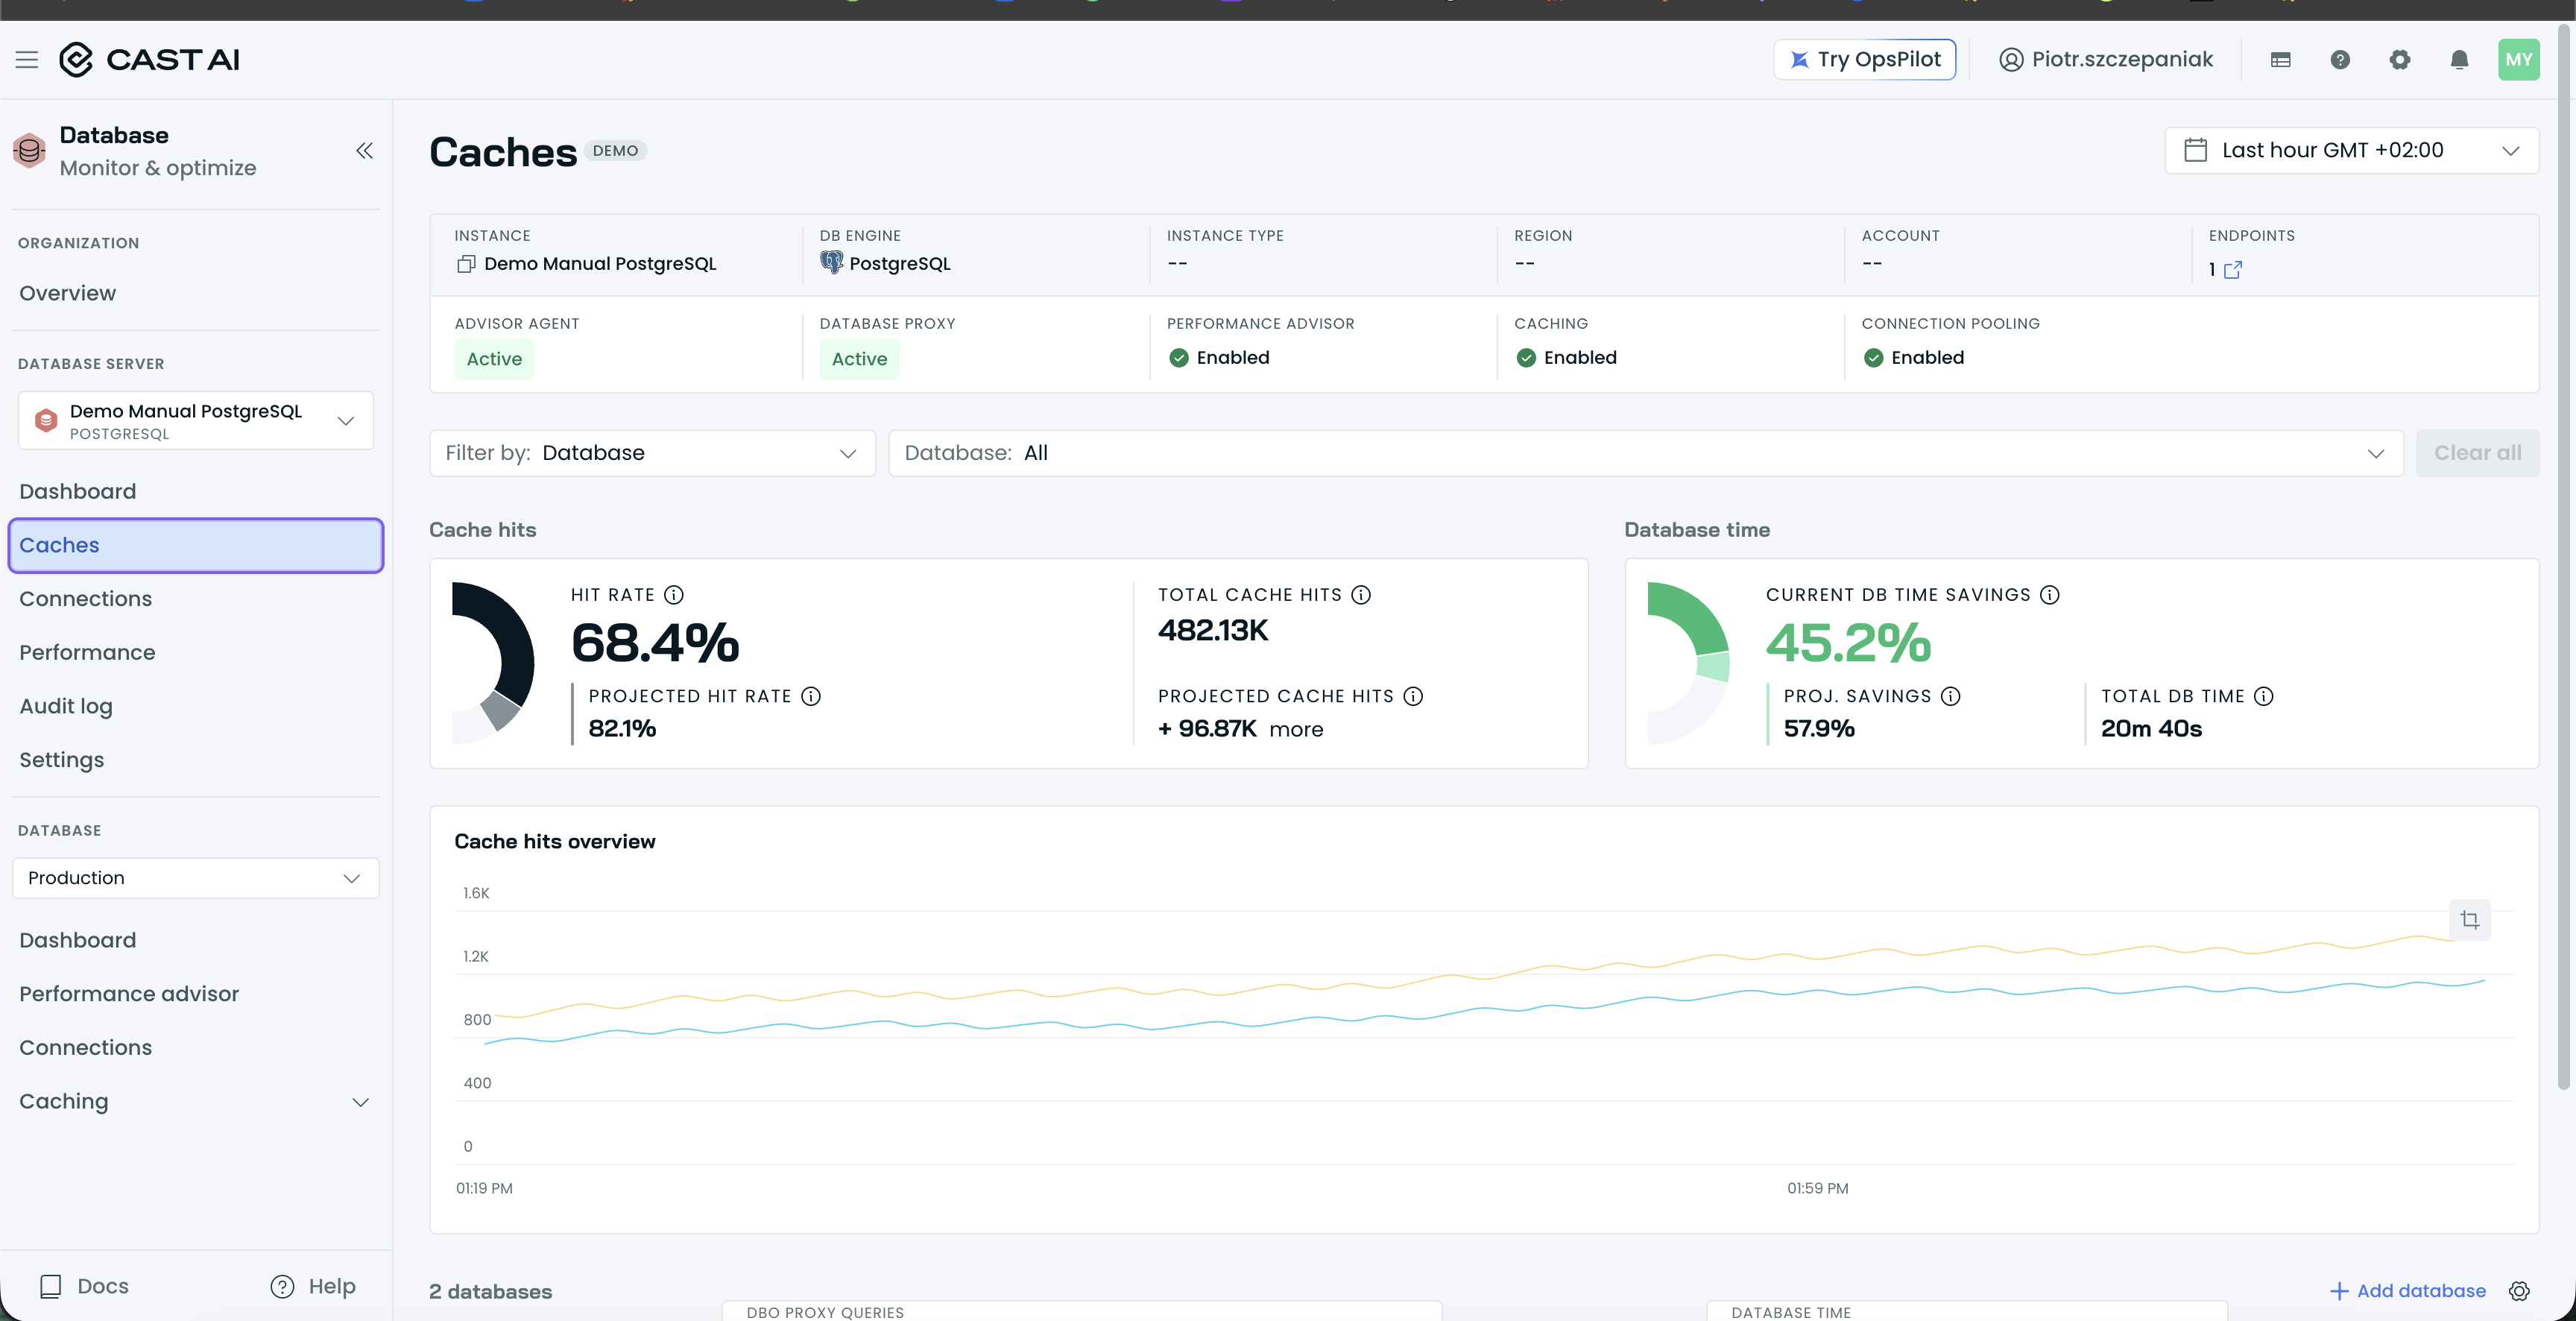2576x1321 pixels.
Task: Open the hamburger navigation menu
Action: point(27,60)
